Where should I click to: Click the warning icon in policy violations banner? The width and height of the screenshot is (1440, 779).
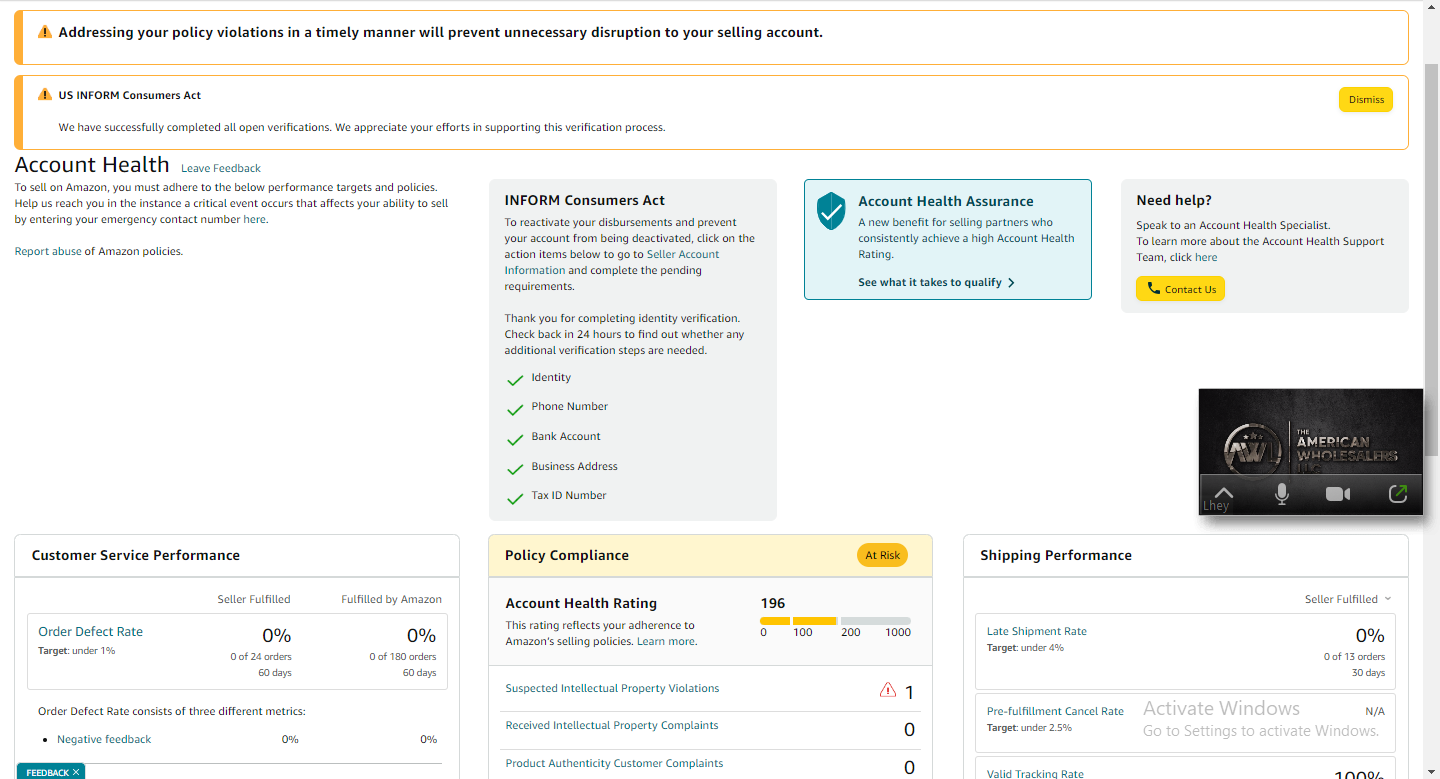(x=44, y=32)
